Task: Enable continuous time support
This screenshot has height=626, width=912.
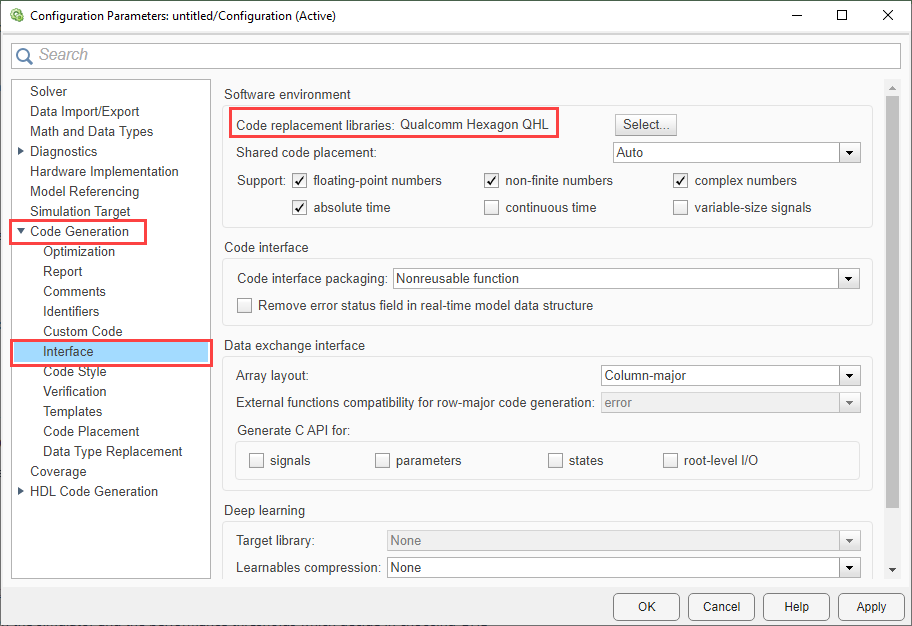Action: click(491, 208)
